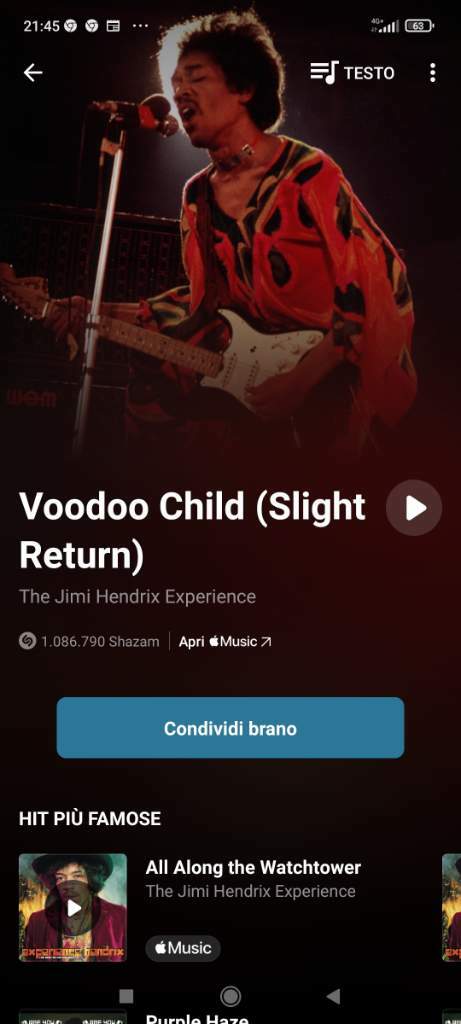Tap the Shazam count logo icon

pyautogui.click(x=27, y=641)
